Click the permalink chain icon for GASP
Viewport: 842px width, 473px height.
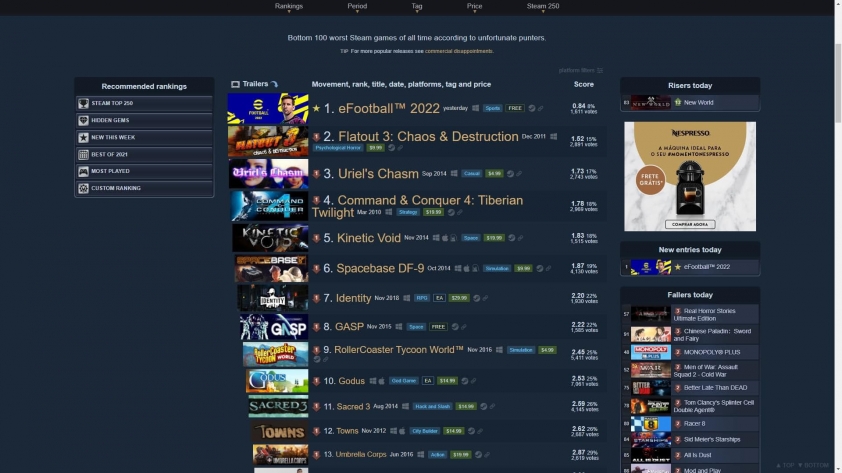click(x=463, y=327)
